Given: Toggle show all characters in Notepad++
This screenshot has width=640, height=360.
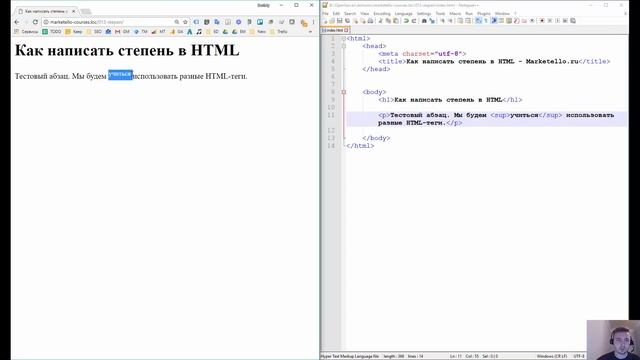Looking at the screenshot, I should coord(486,20).
